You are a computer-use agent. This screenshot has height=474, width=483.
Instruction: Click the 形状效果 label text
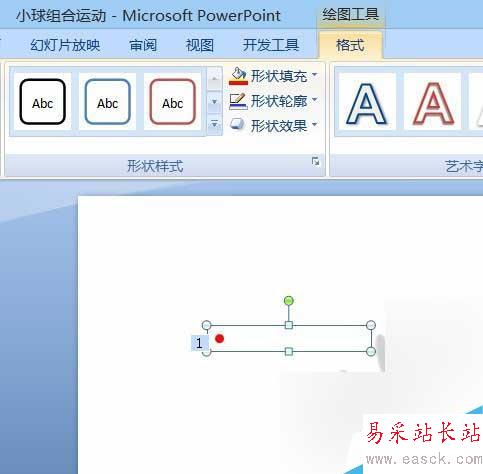click(x=279, y=125)
